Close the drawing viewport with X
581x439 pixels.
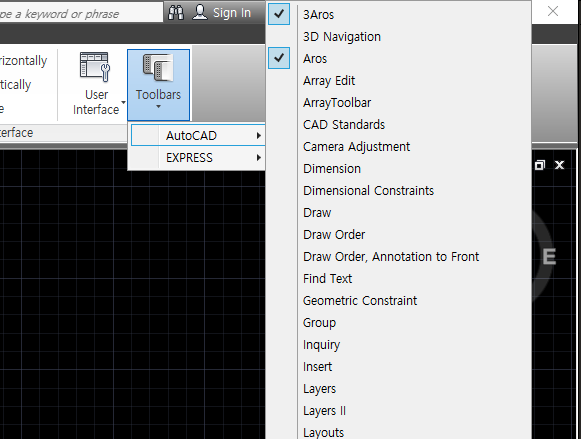(x=560, y=165)
